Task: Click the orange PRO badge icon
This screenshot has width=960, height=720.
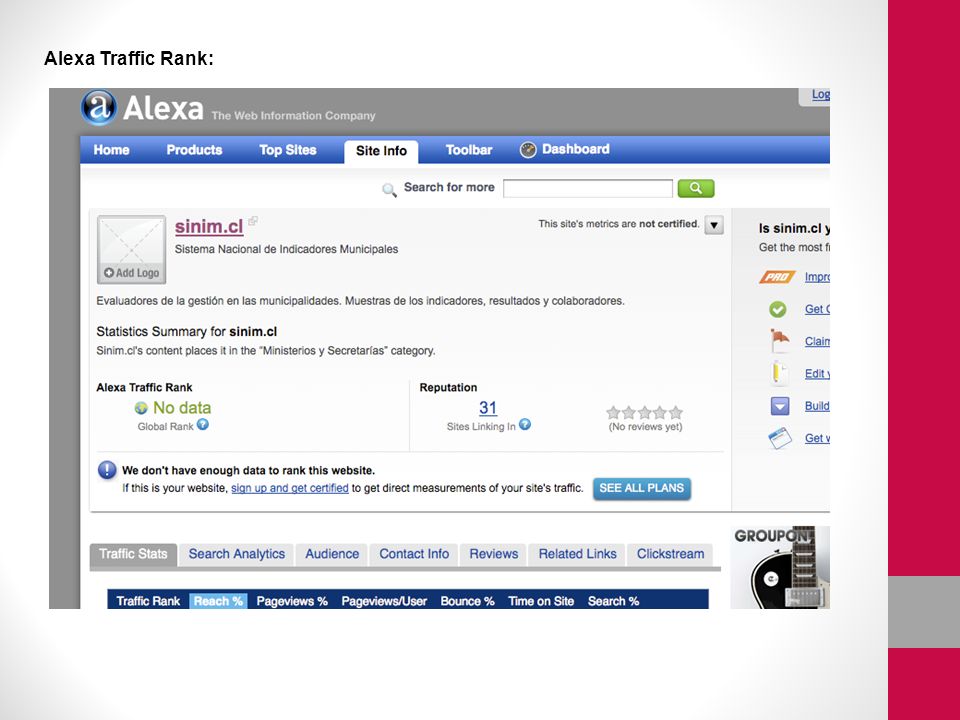Action: 777,277
